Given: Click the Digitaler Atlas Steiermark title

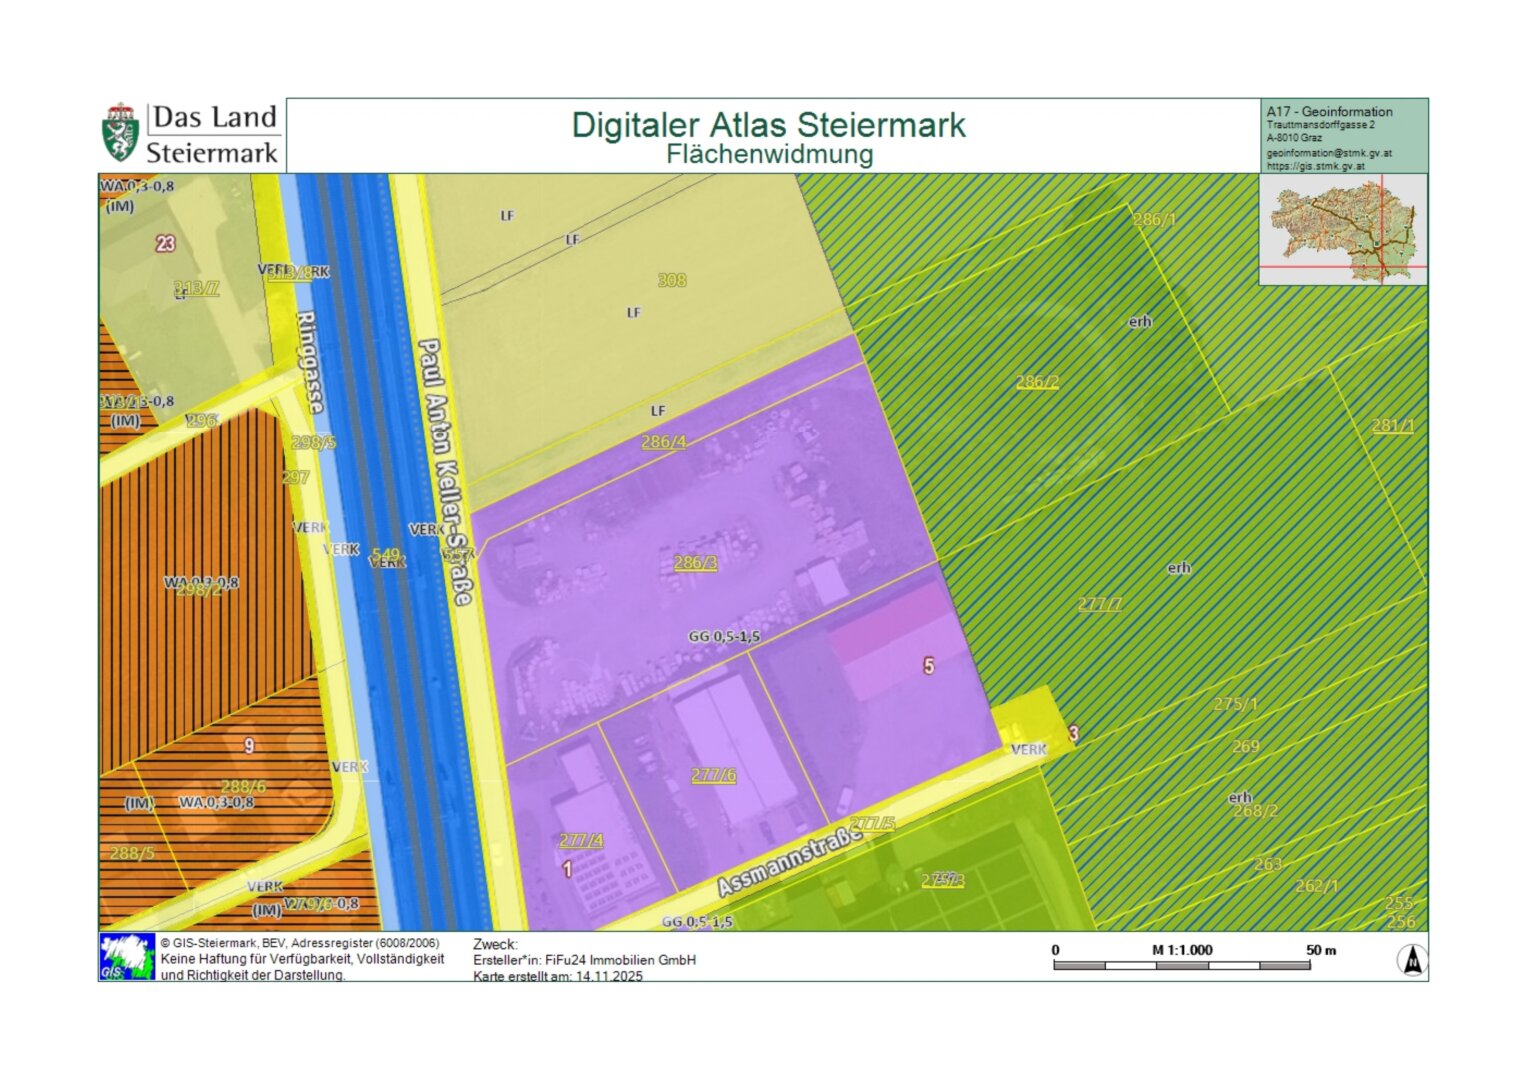Looking at the screenshot, I should click(x=768, y=125).
